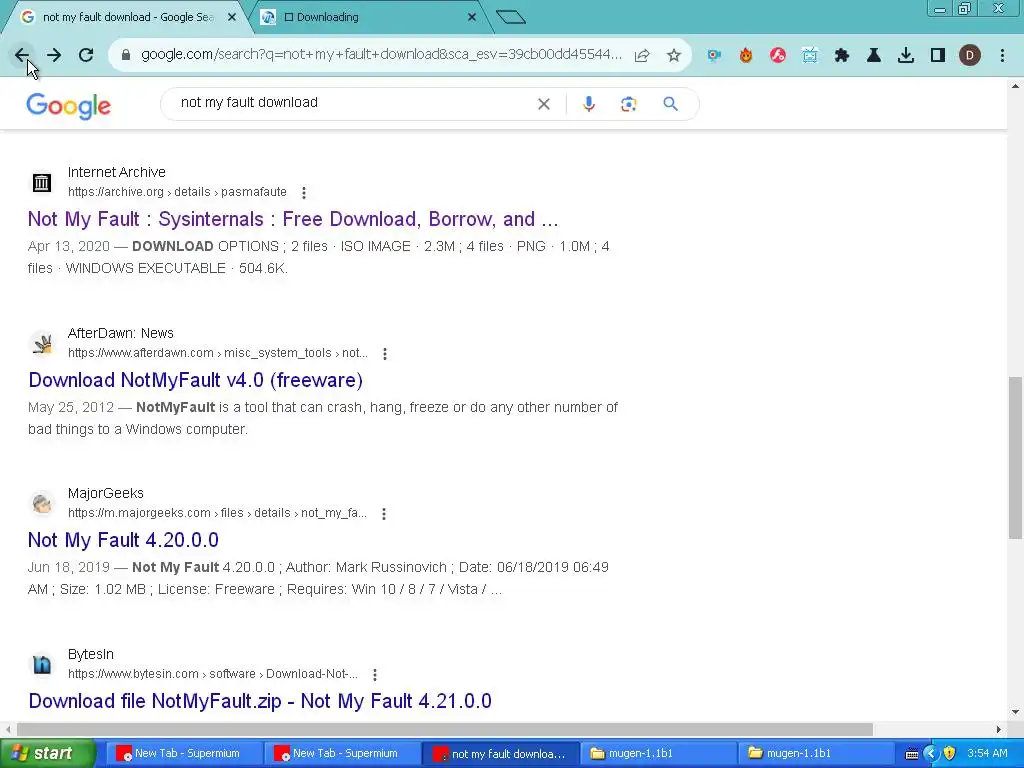Click the archive.org URL breadcrumb text
Viewport: 1024px width, 768px height.
click(177, 192)
